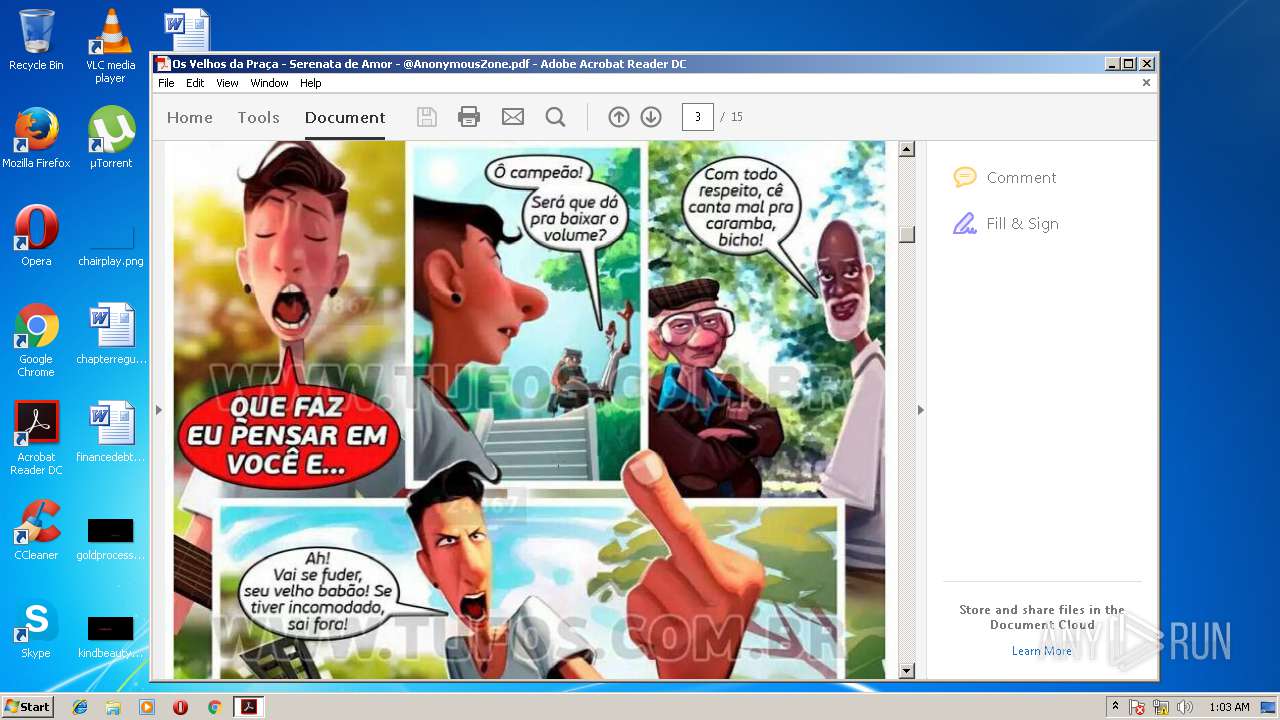Viewport: 1280px width, 720px height.
Task: Open the Fill & Sign tool
Action: (x=1006, y=223)
